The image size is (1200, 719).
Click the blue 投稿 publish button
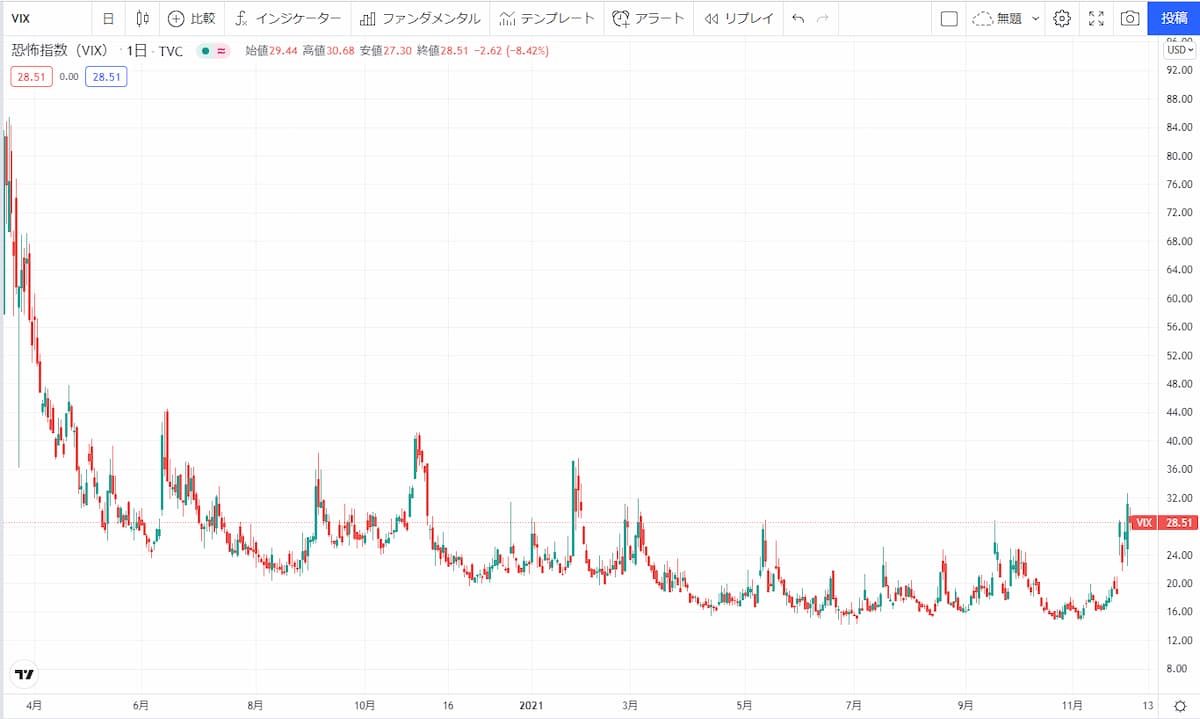1174,18
